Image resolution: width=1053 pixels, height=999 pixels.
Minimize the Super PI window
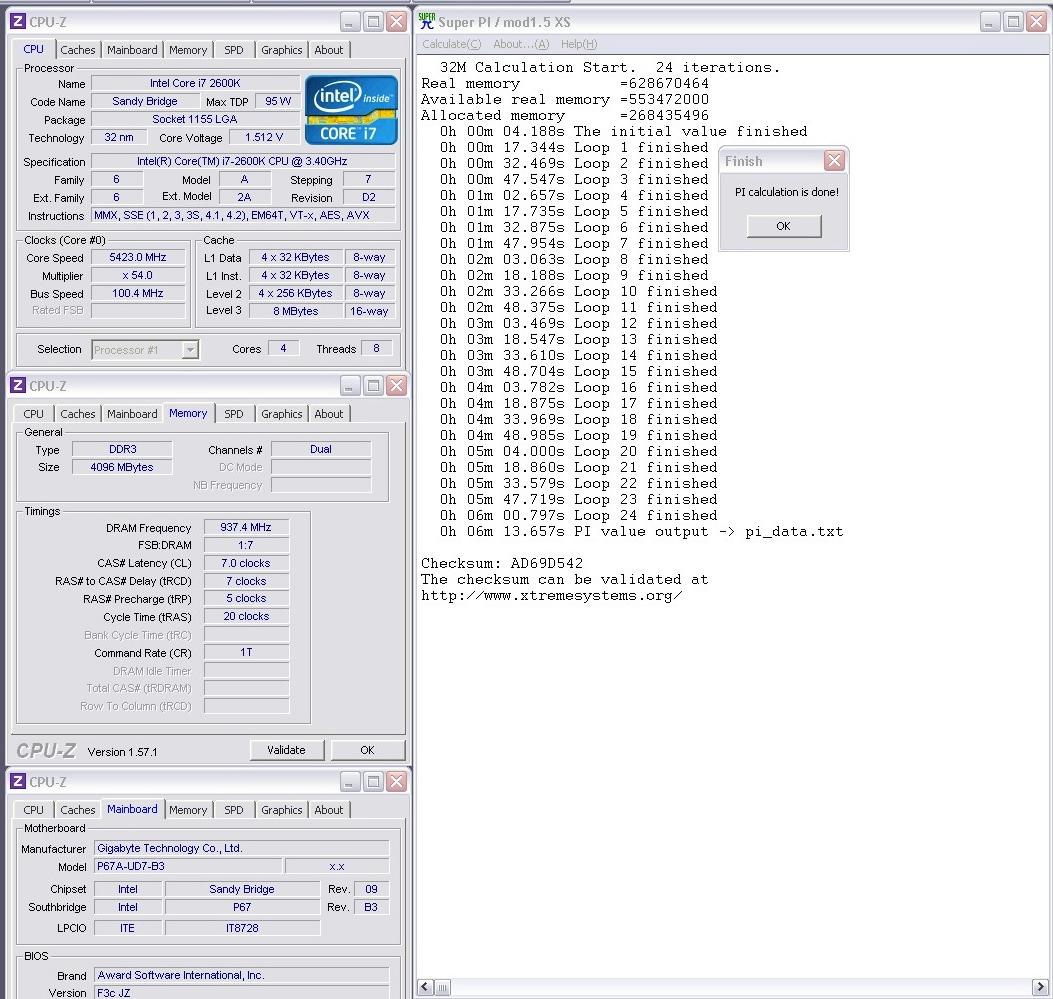point(990,21)
